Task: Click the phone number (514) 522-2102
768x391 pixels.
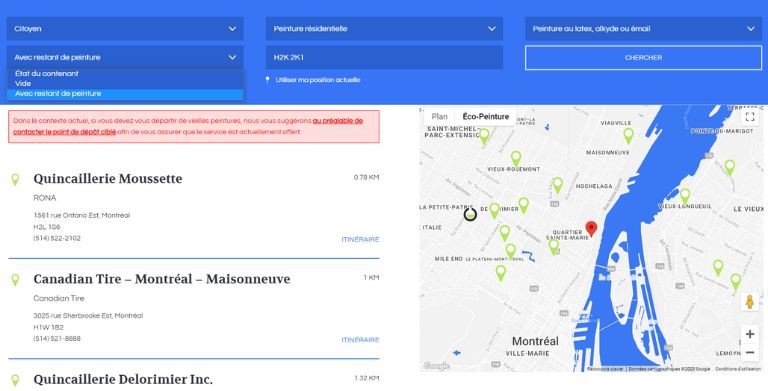Action: click(57, 238)
